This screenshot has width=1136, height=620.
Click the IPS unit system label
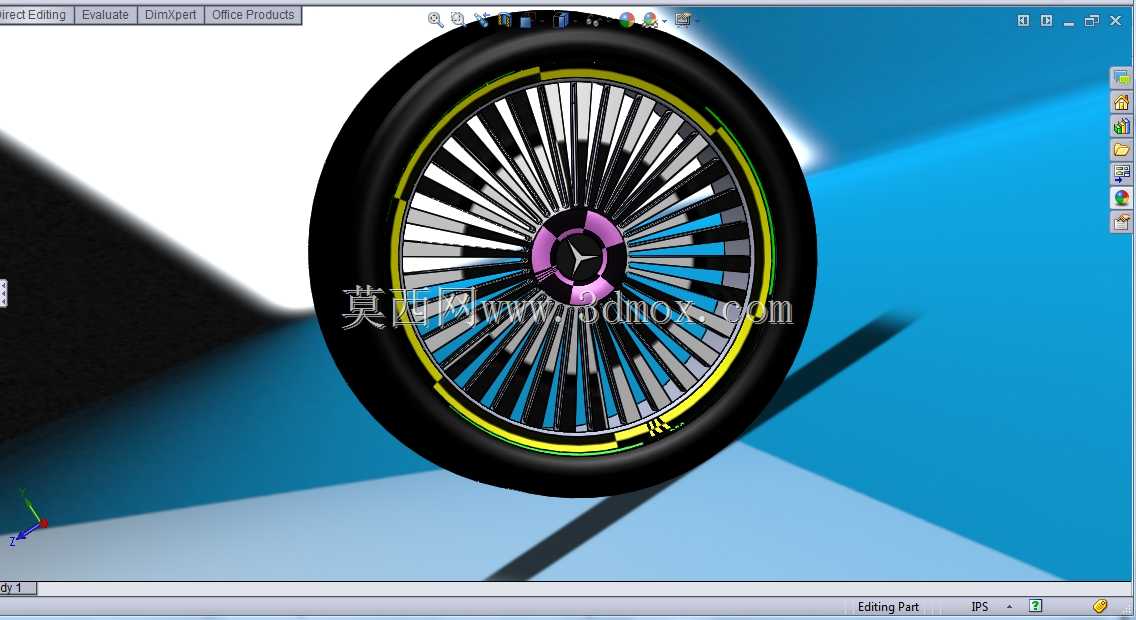click(980, 607)
